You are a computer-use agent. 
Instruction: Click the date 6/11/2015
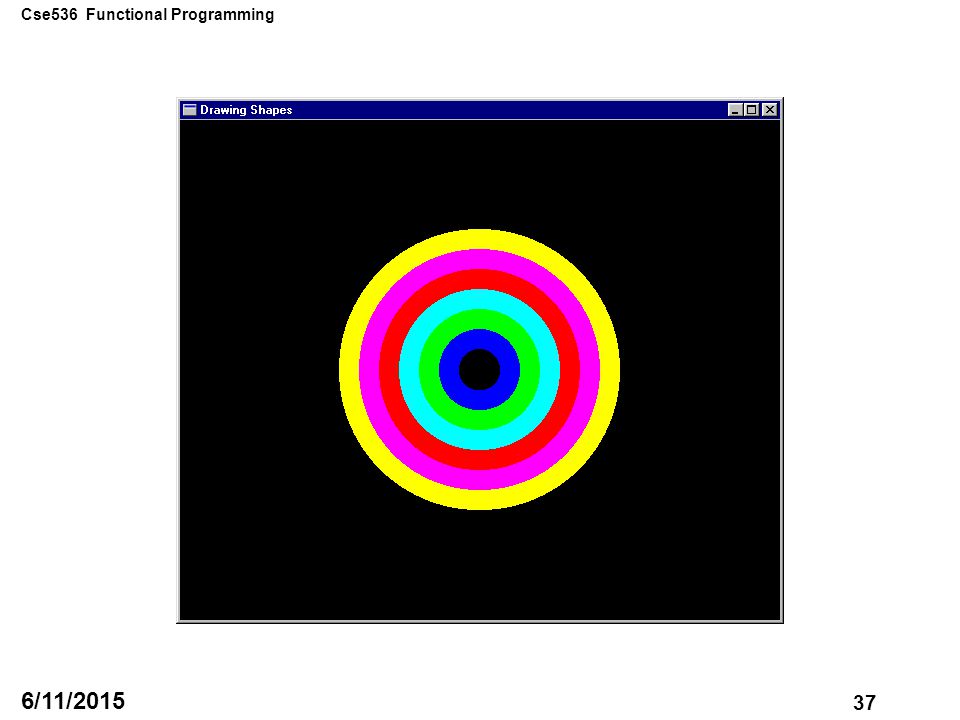(x=73, y=700)
